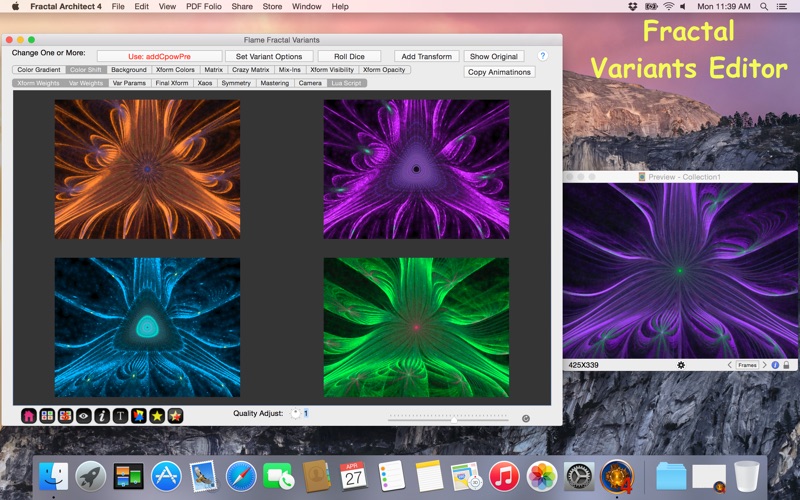This screenshot has width=800, height=500.
Task: Click the red and blue grid icon
Action: tap(65, 416)
